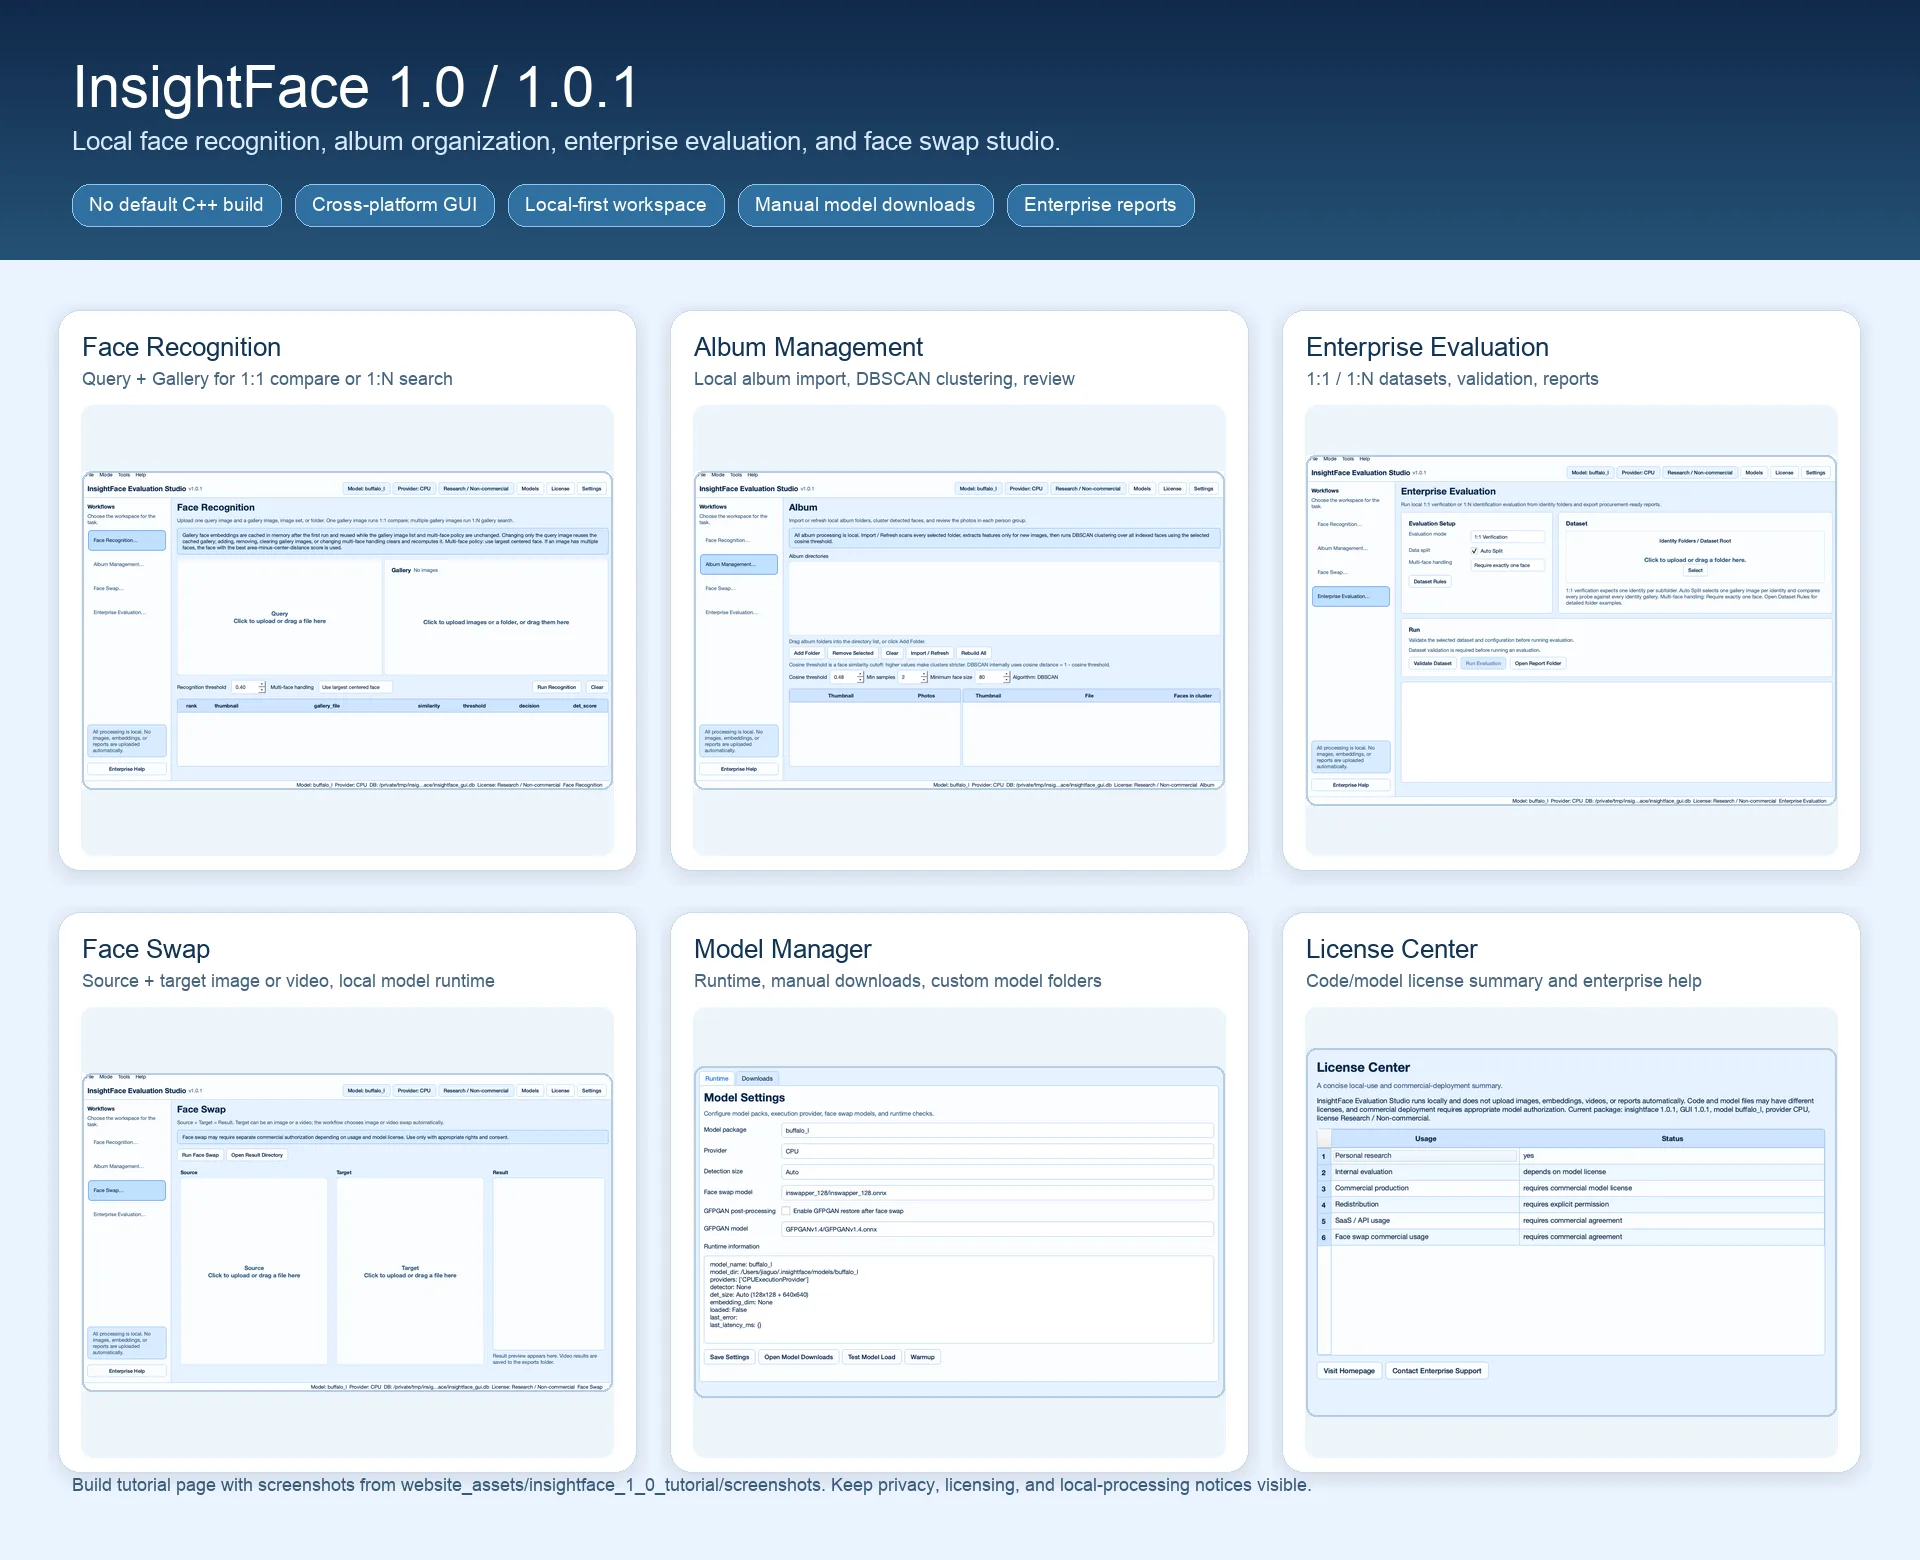
Task: Select 'Face Swap...' workflow in Face Swap screenshot
Action: pos(127,1190)
